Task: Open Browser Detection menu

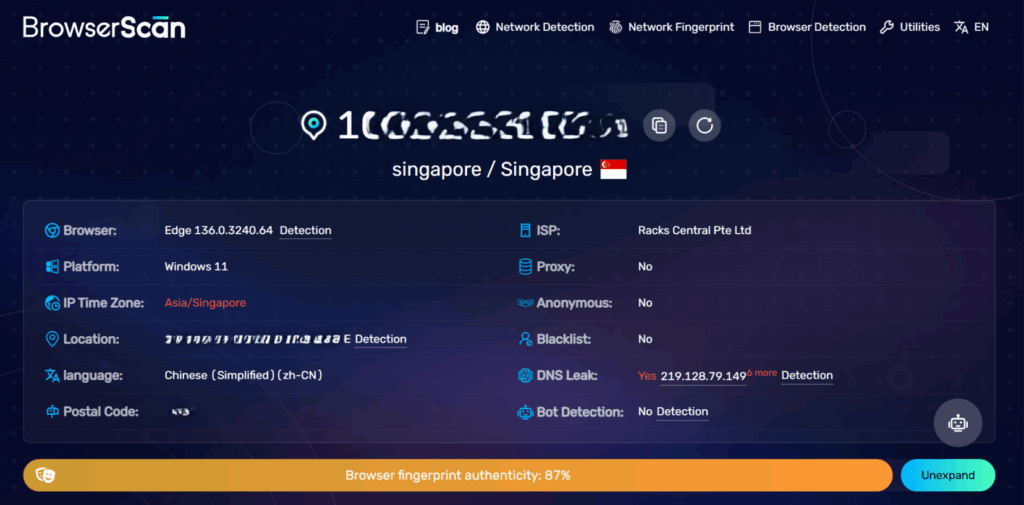Action: coord(817,27)
